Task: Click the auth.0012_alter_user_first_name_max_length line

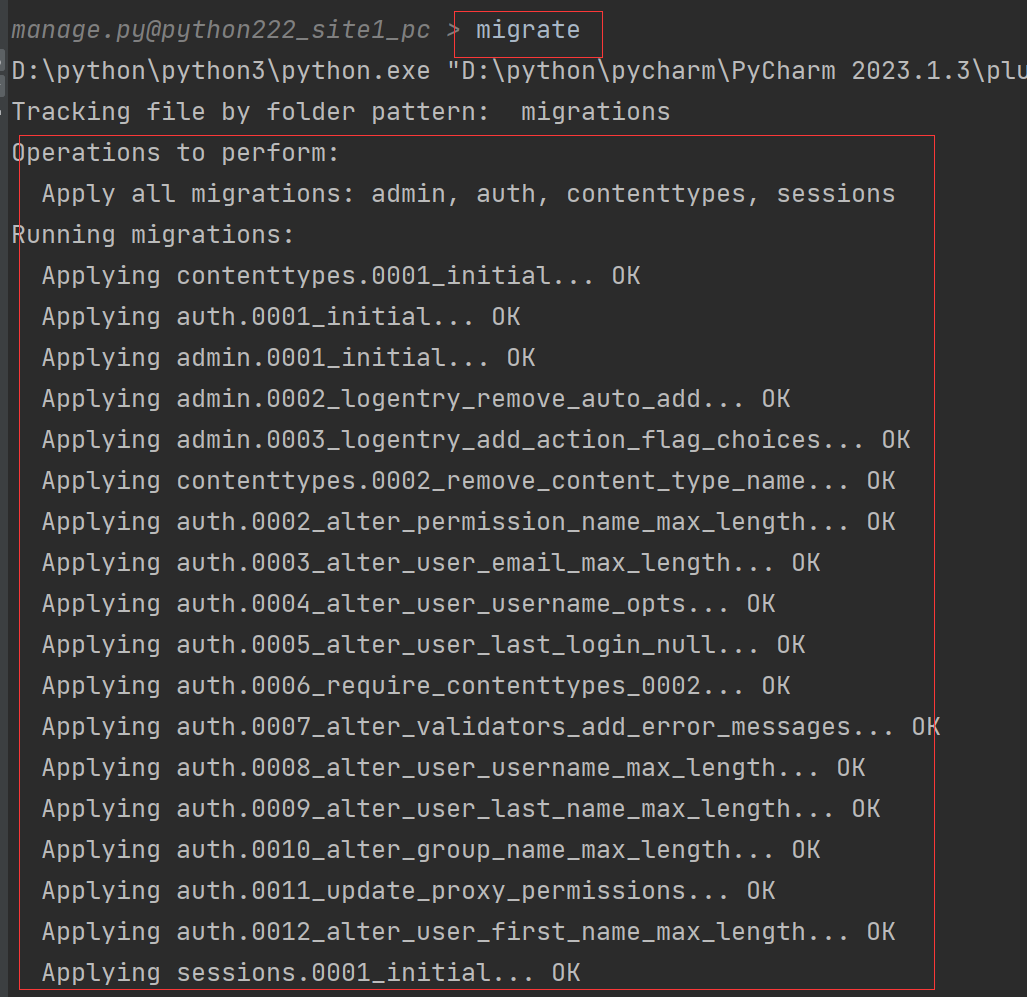Action: [x=468, y=932]
